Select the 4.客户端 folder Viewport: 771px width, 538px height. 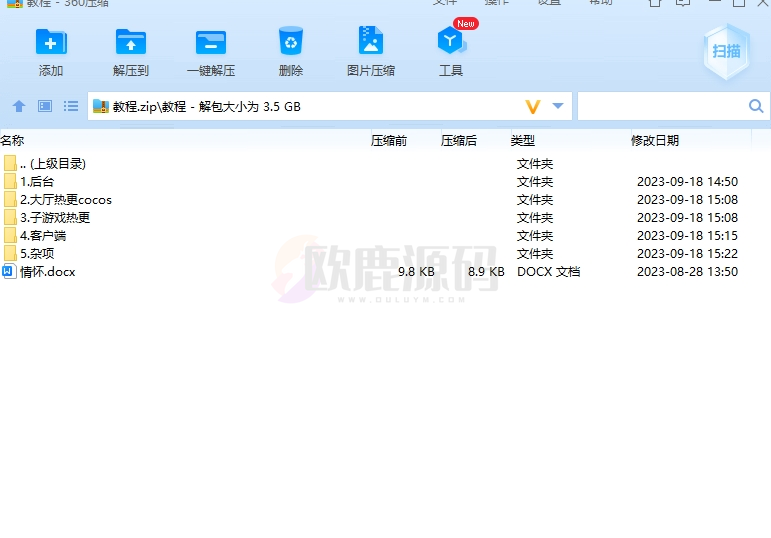click(374, 236)
